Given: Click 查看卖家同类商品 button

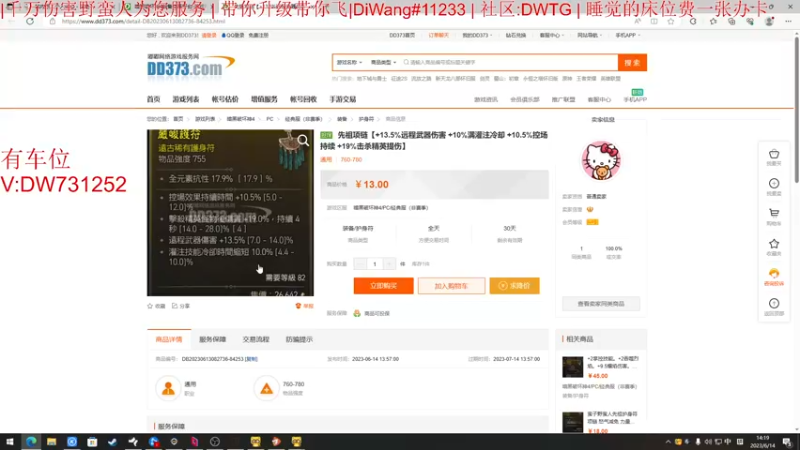Looking at the screenshot, I should [x=601, y=304].
